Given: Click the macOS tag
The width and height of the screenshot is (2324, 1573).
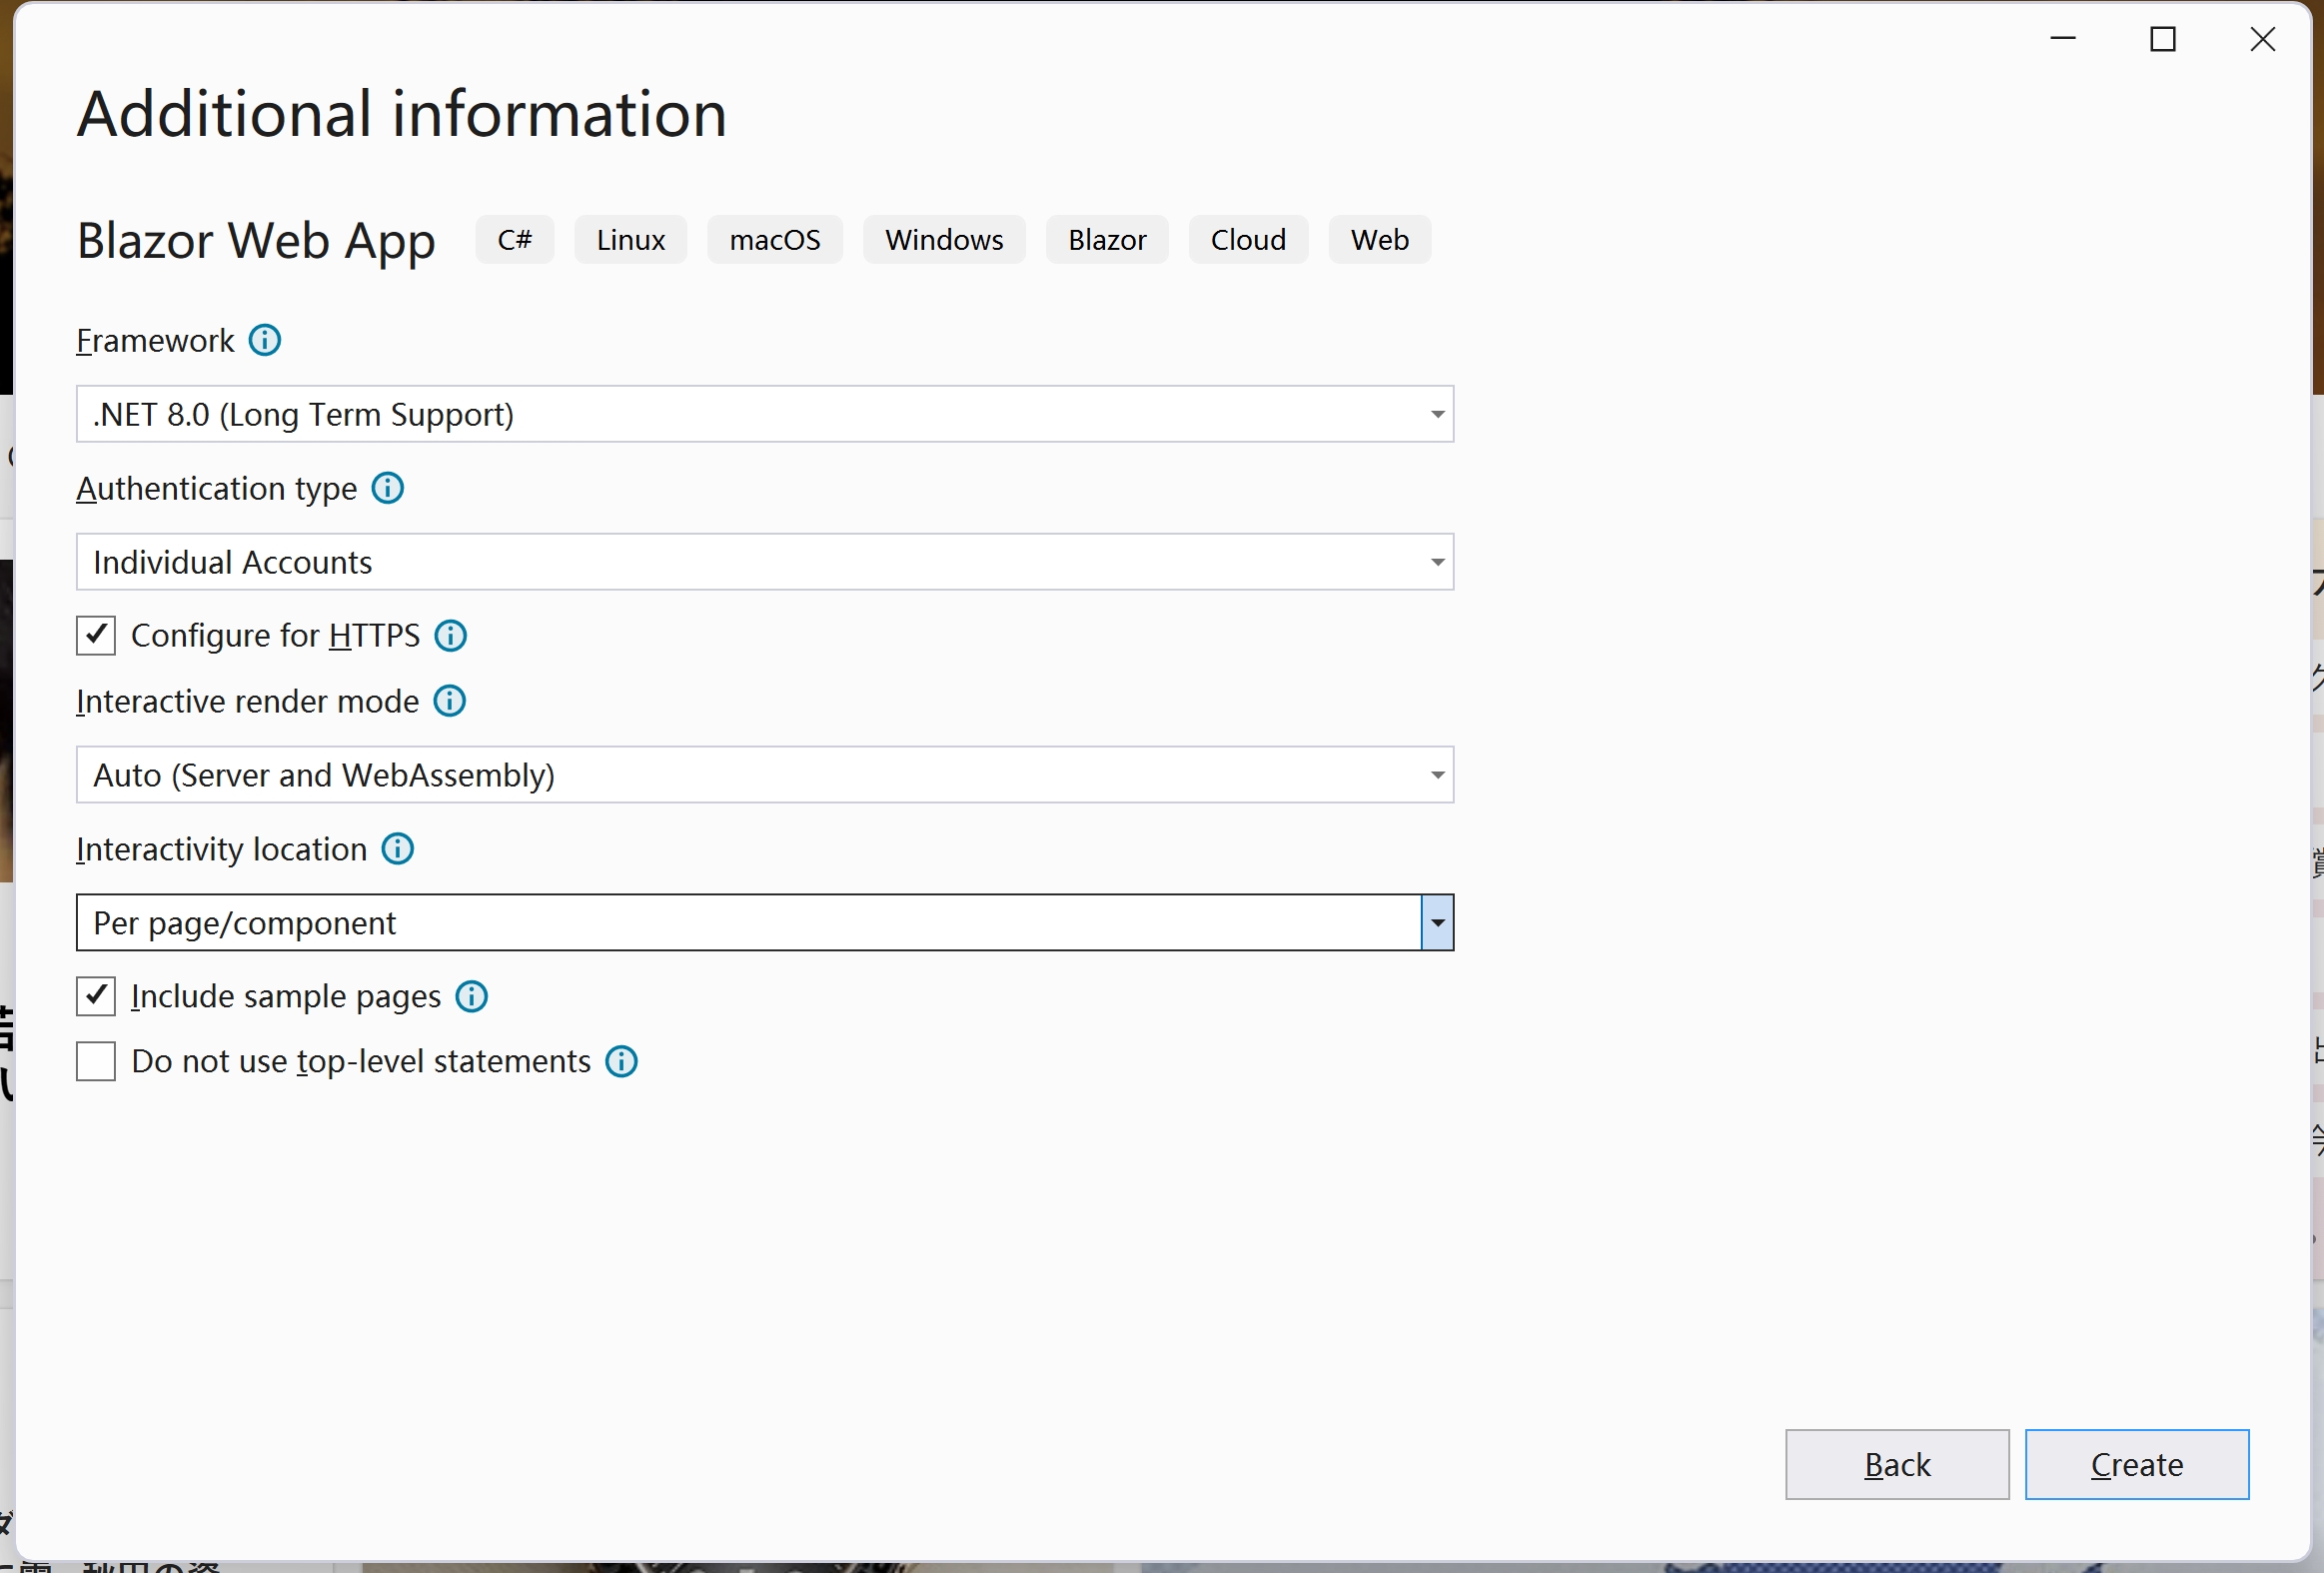Looking at the screenshot, I should point(775,240).
